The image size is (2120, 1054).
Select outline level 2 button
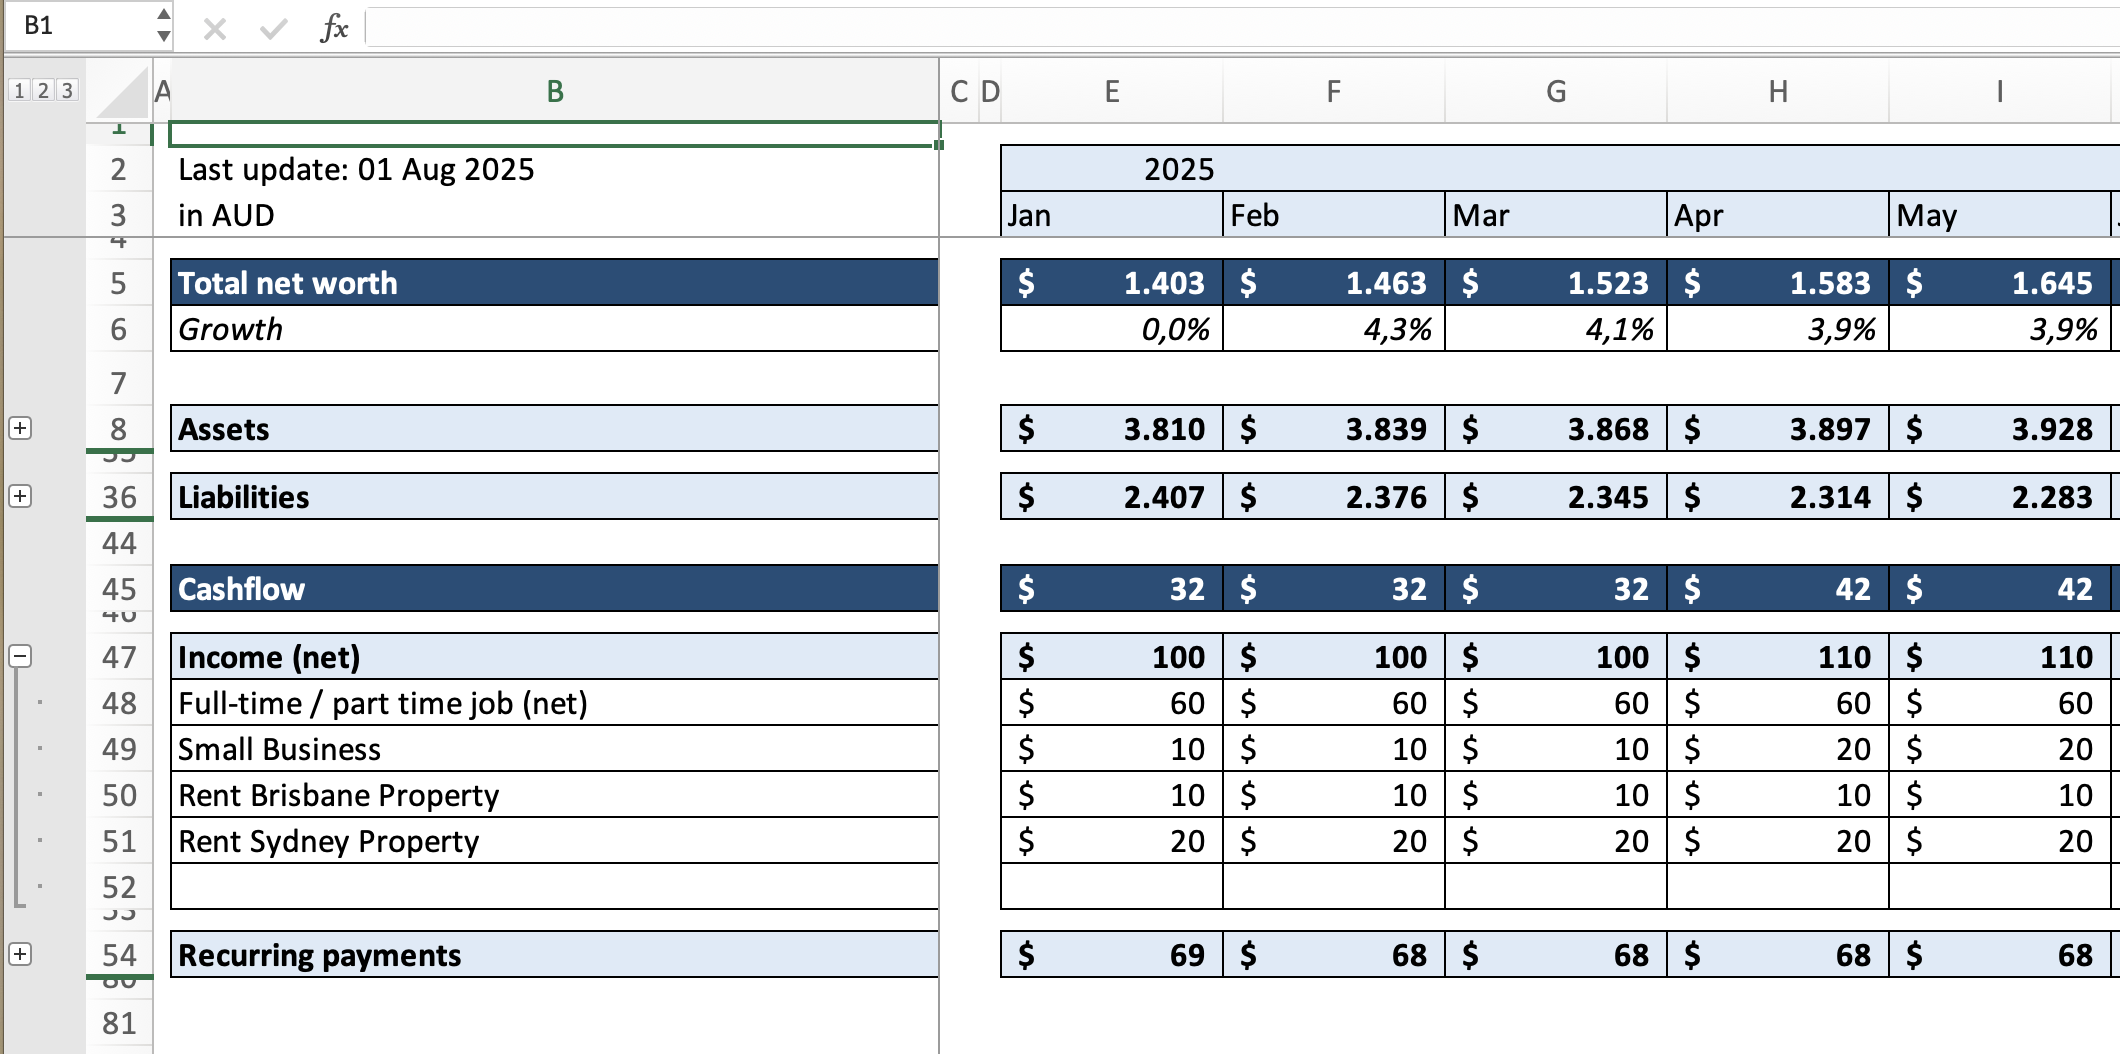point(42,91)
